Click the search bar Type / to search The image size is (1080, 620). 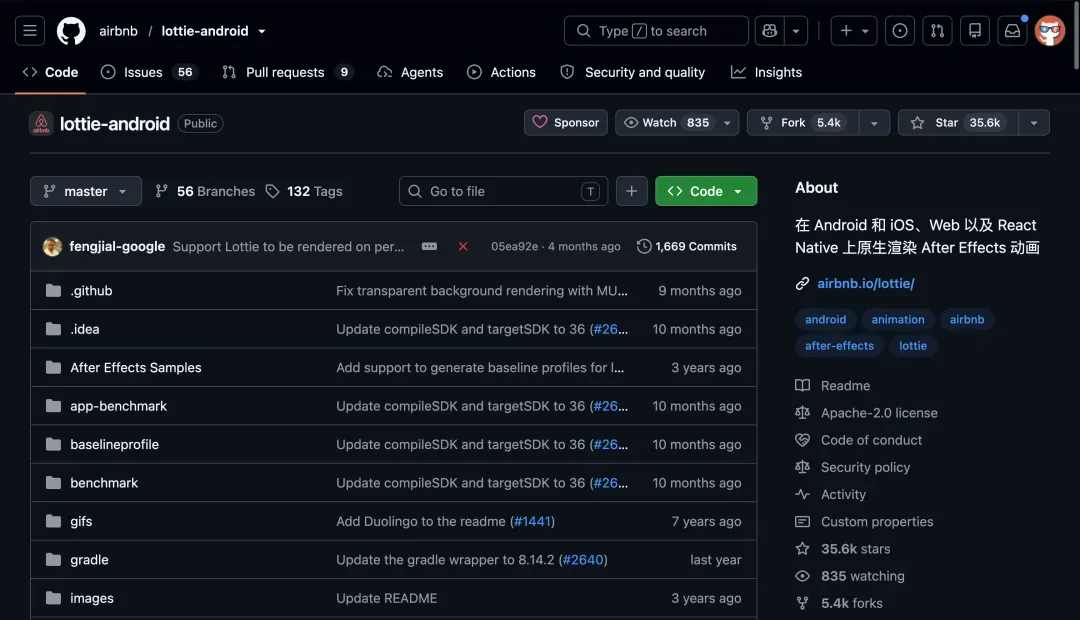tap(656, 31)
